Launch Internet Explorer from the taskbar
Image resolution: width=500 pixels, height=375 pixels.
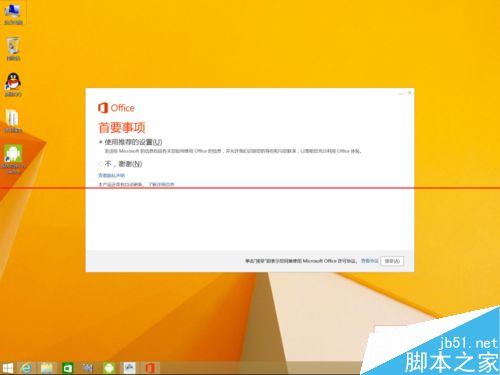26,368
